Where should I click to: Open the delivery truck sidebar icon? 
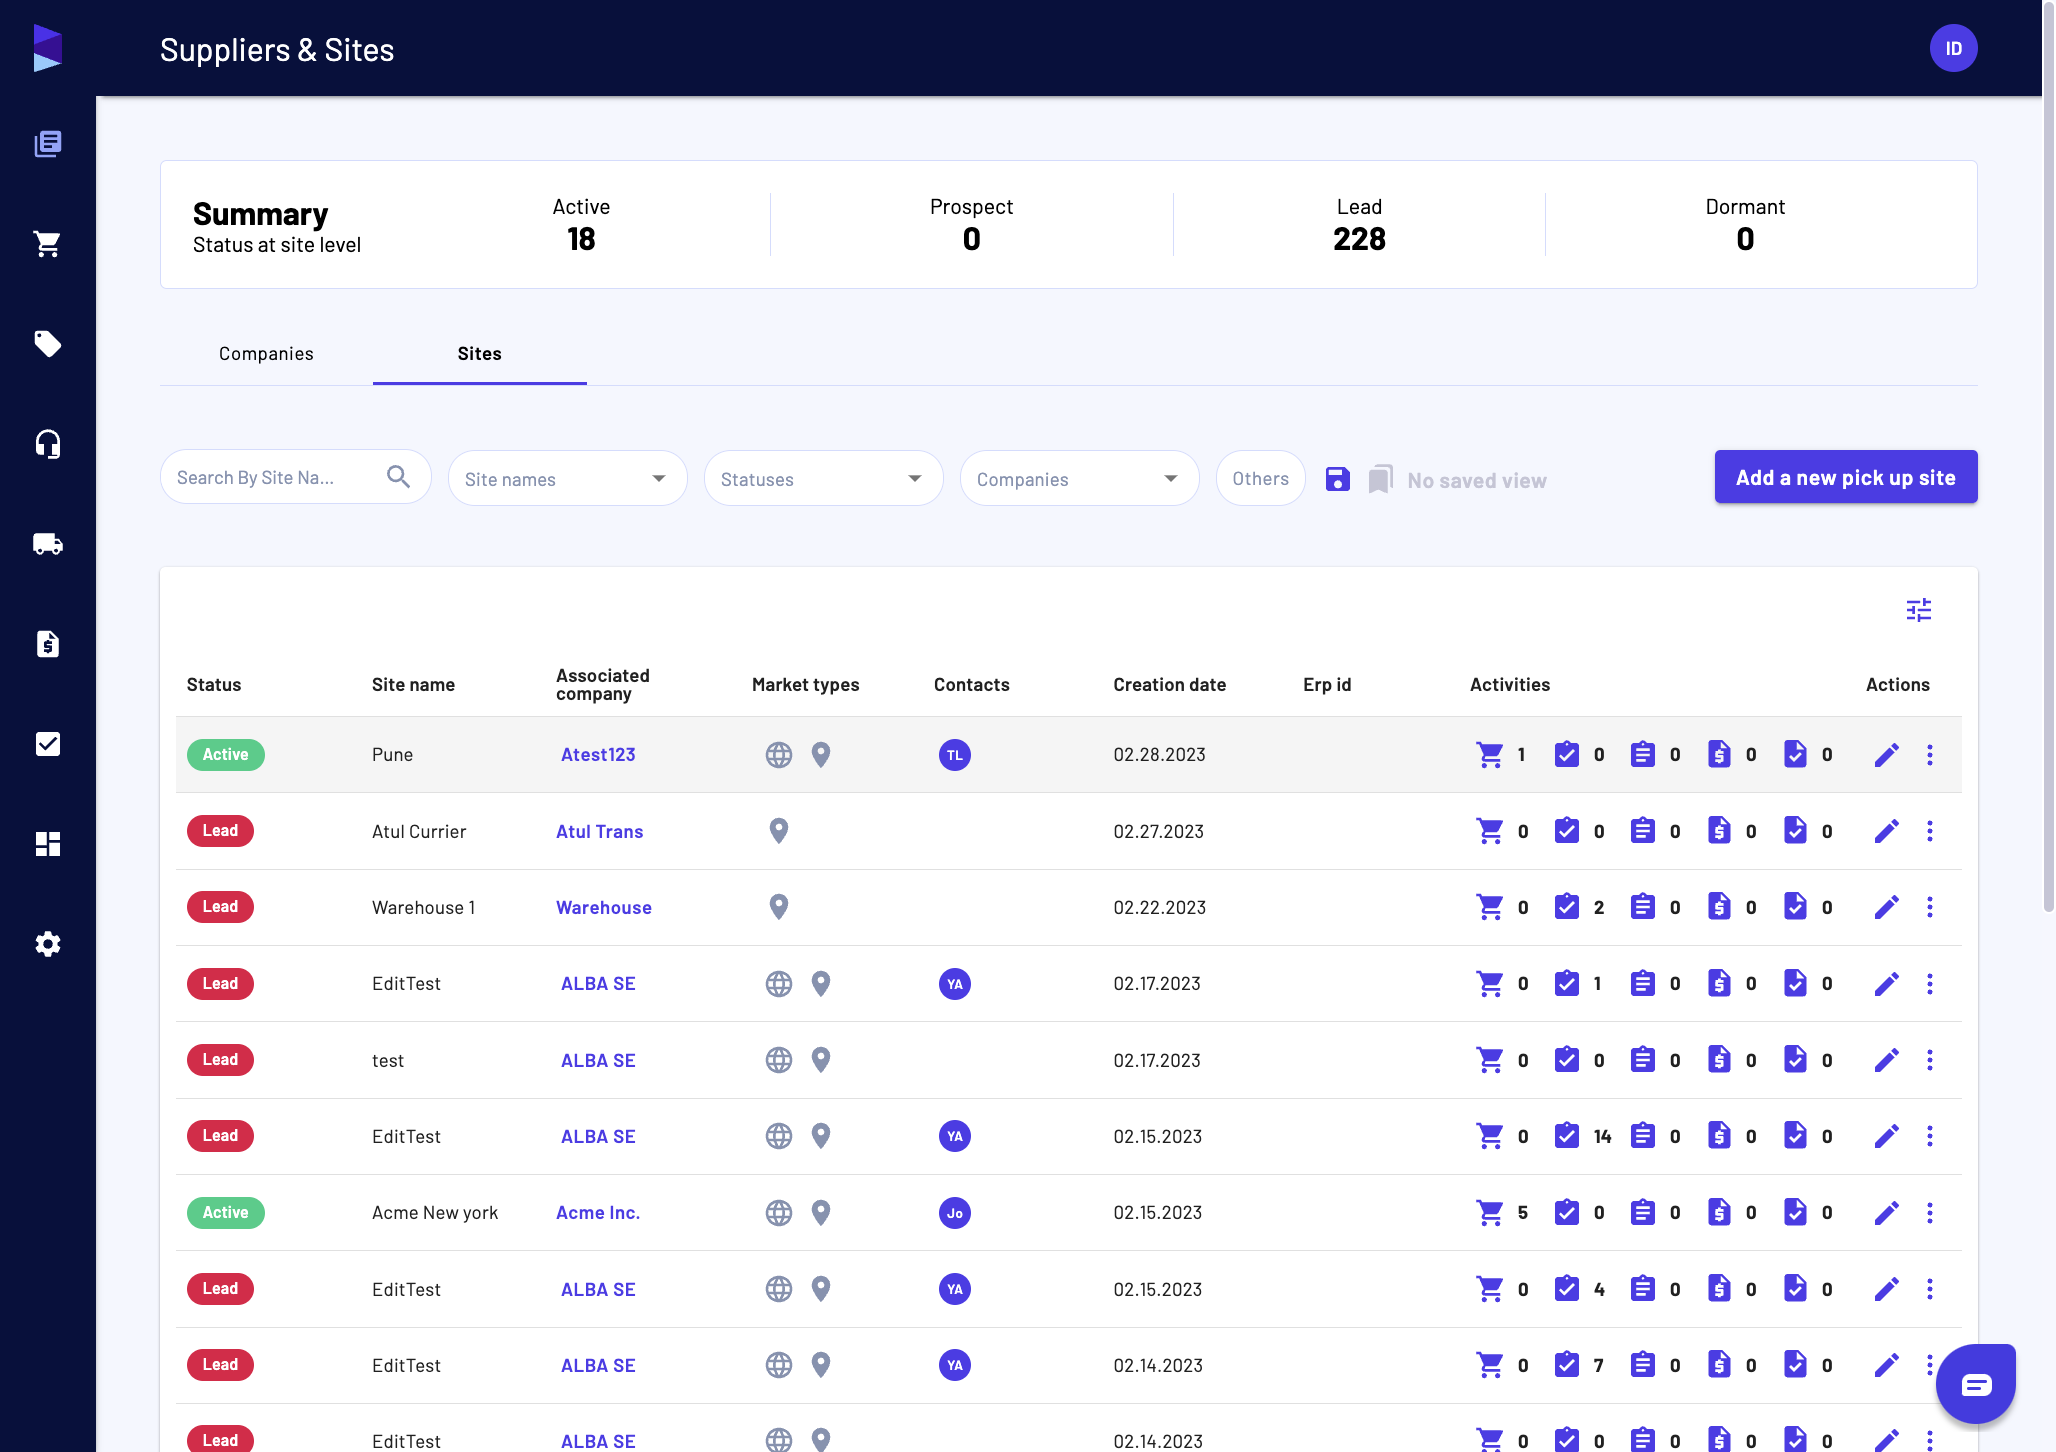click(47, 544)
